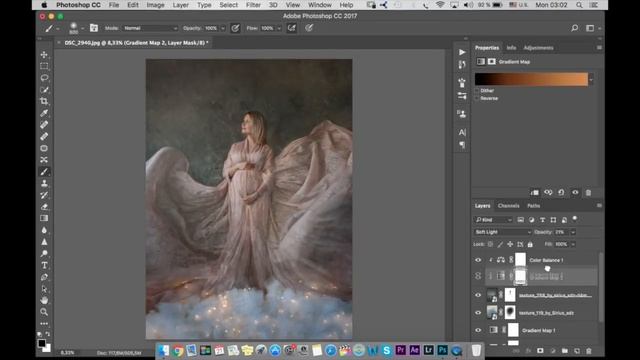Viewport: 640px width, 360px height.
Task: Click the gradient bar to edit gradient
Action: [531, 79]
